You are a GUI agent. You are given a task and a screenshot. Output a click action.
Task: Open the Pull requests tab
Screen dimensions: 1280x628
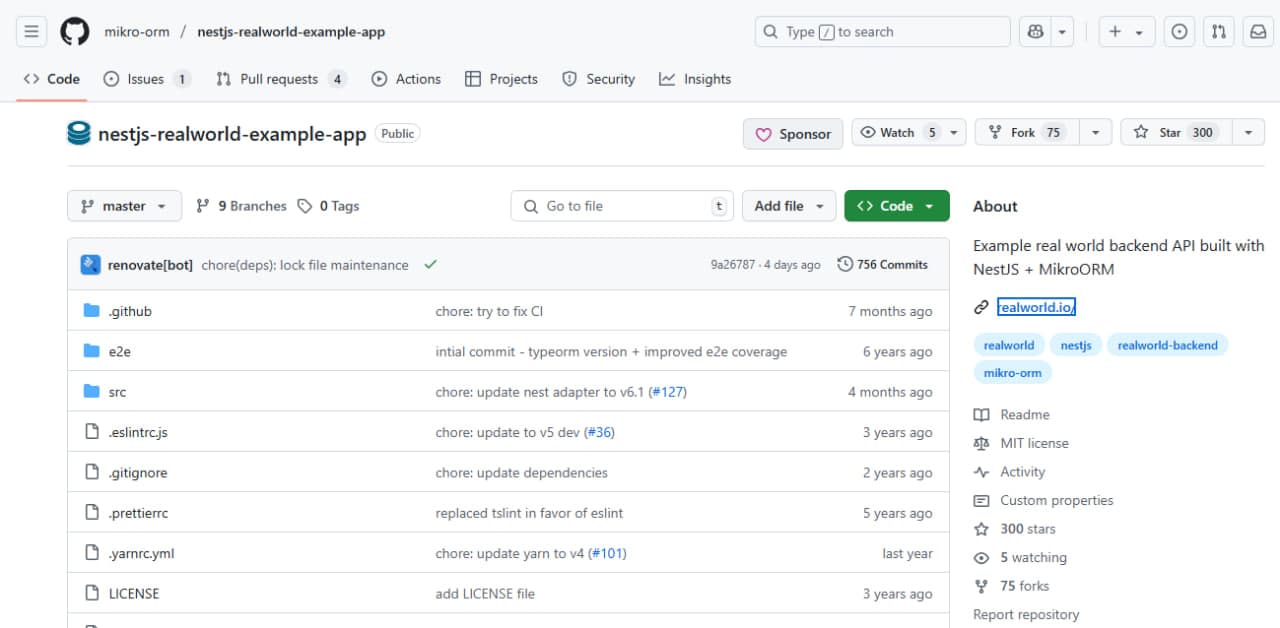(281, 79)
